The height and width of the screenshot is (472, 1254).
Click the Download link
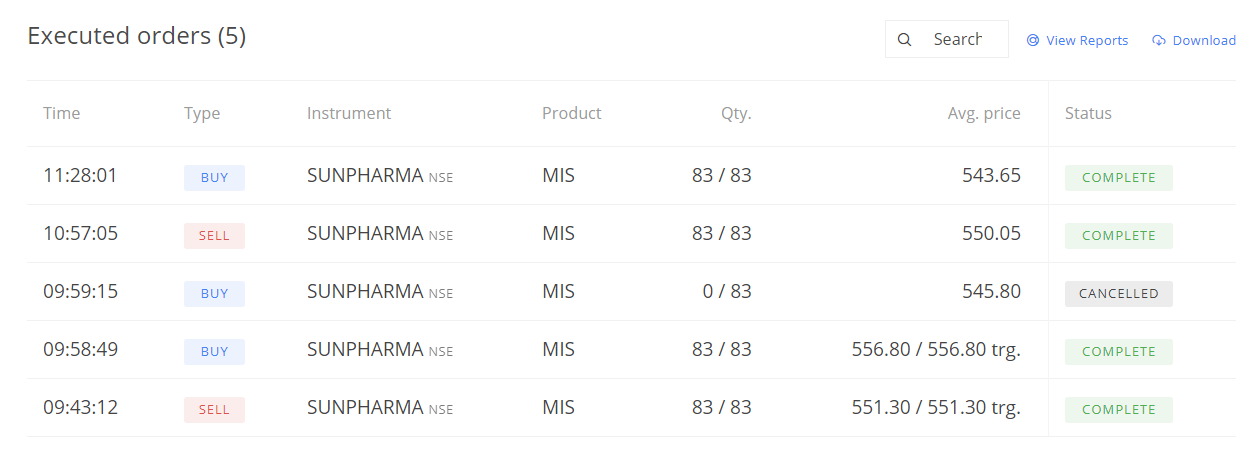pos(1194,41)
